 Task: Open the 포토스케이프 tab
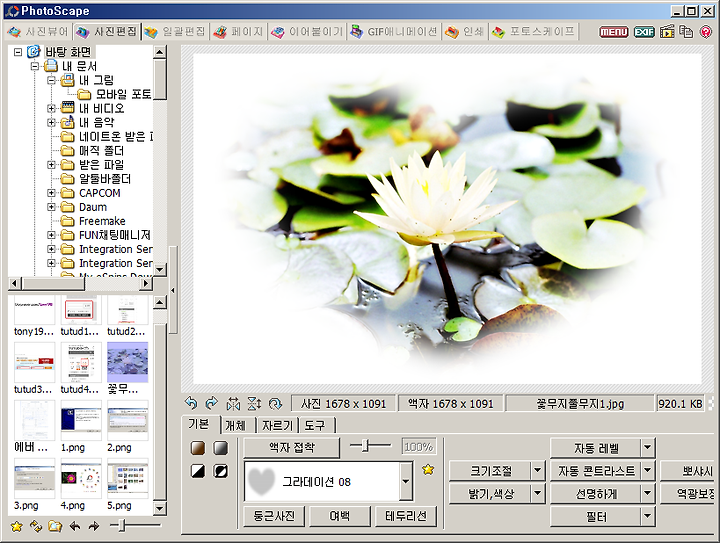pyautogui.click(x=533, y=32)
